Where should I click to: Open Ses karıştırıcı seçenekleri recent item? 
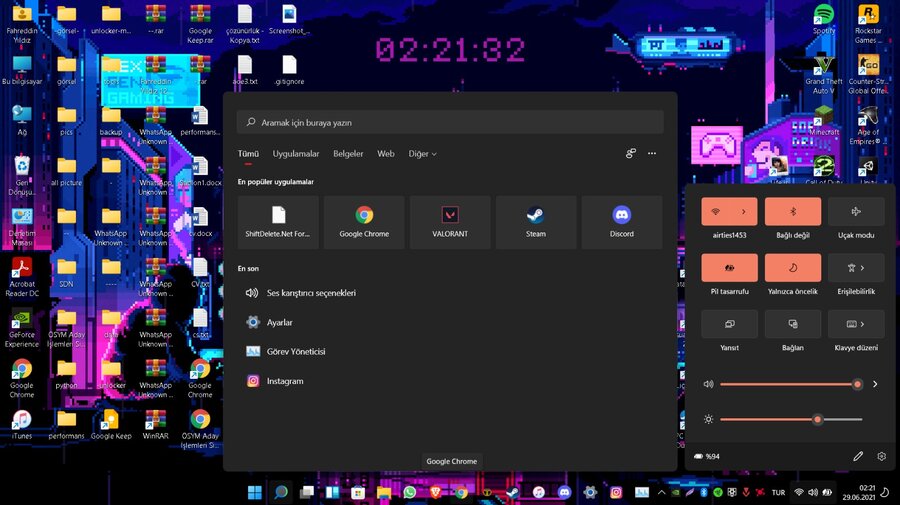click(x=310, y=293)
